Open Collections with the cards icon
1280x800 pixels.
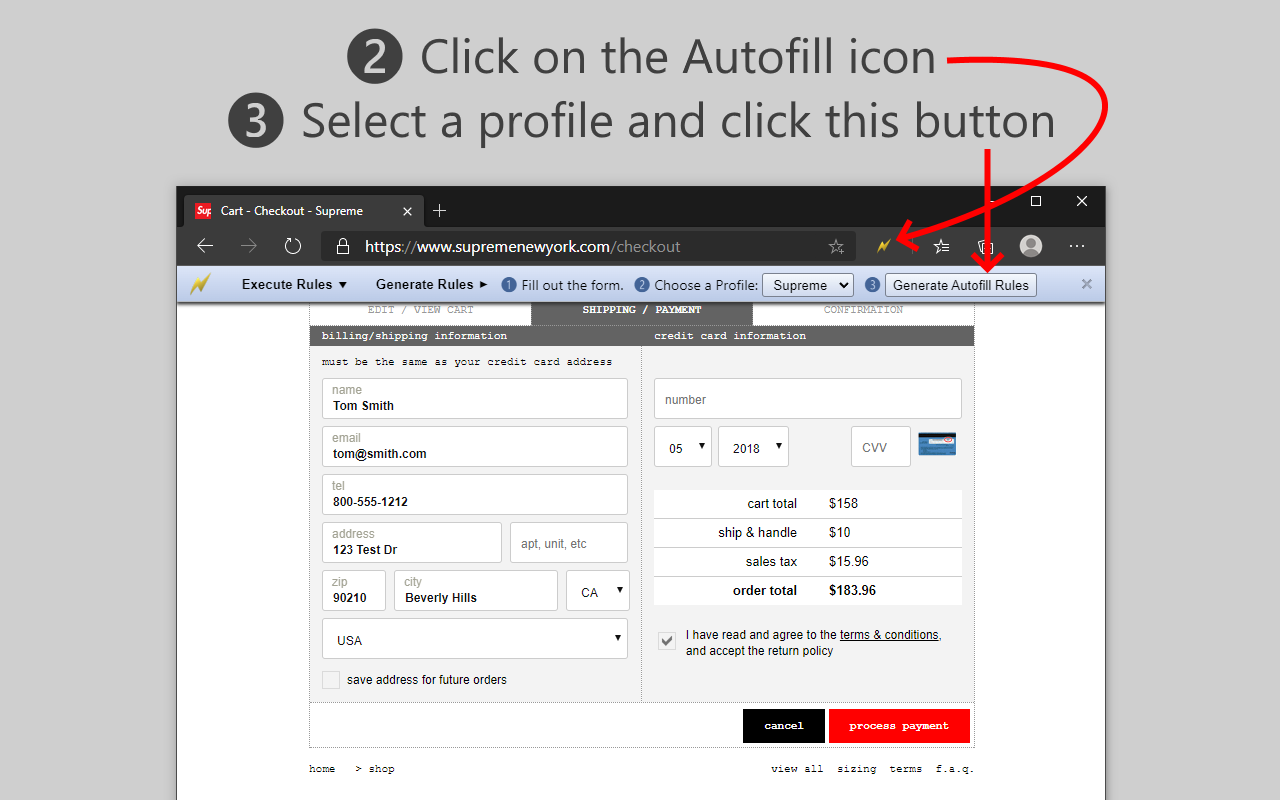coord(985,246)
